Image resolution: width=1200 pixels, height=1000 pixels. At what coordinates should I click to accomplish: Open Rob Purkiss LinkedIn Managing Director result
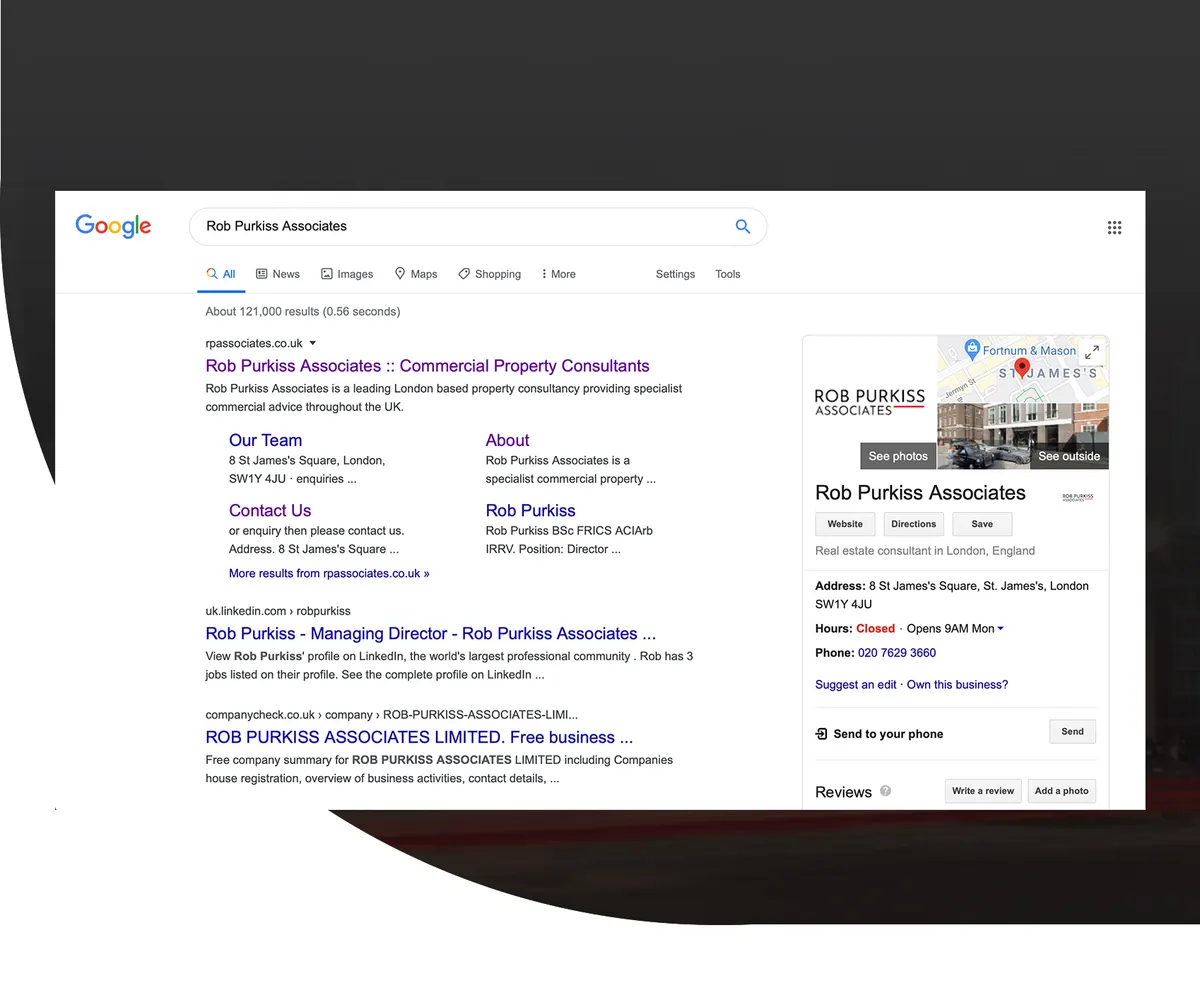tap(431, 634)
